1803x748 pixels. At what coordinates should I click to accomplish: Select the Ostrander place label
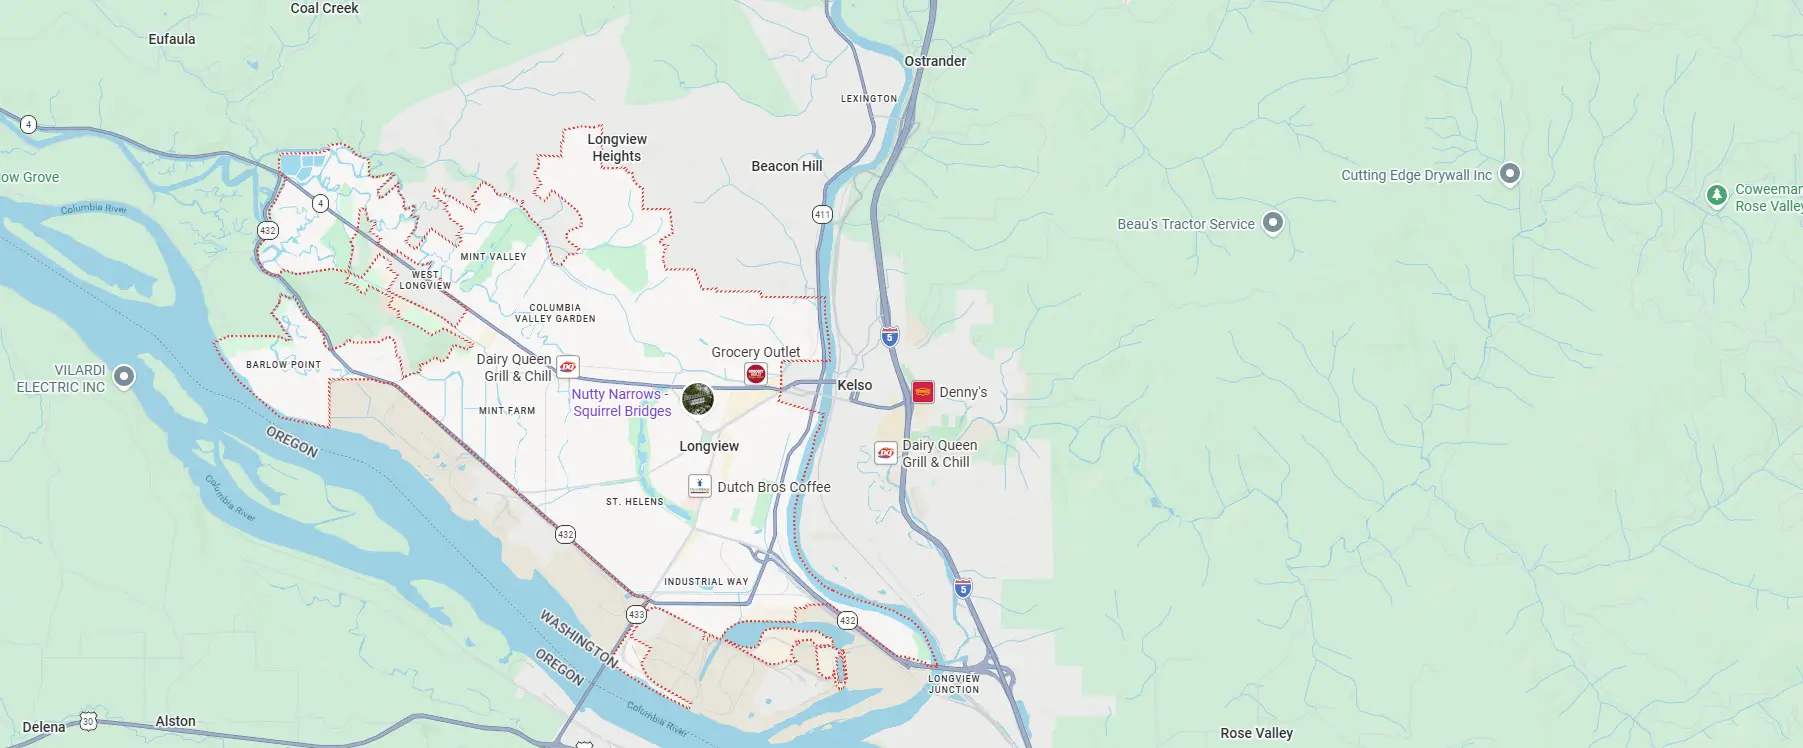click(x=935, y=61)
